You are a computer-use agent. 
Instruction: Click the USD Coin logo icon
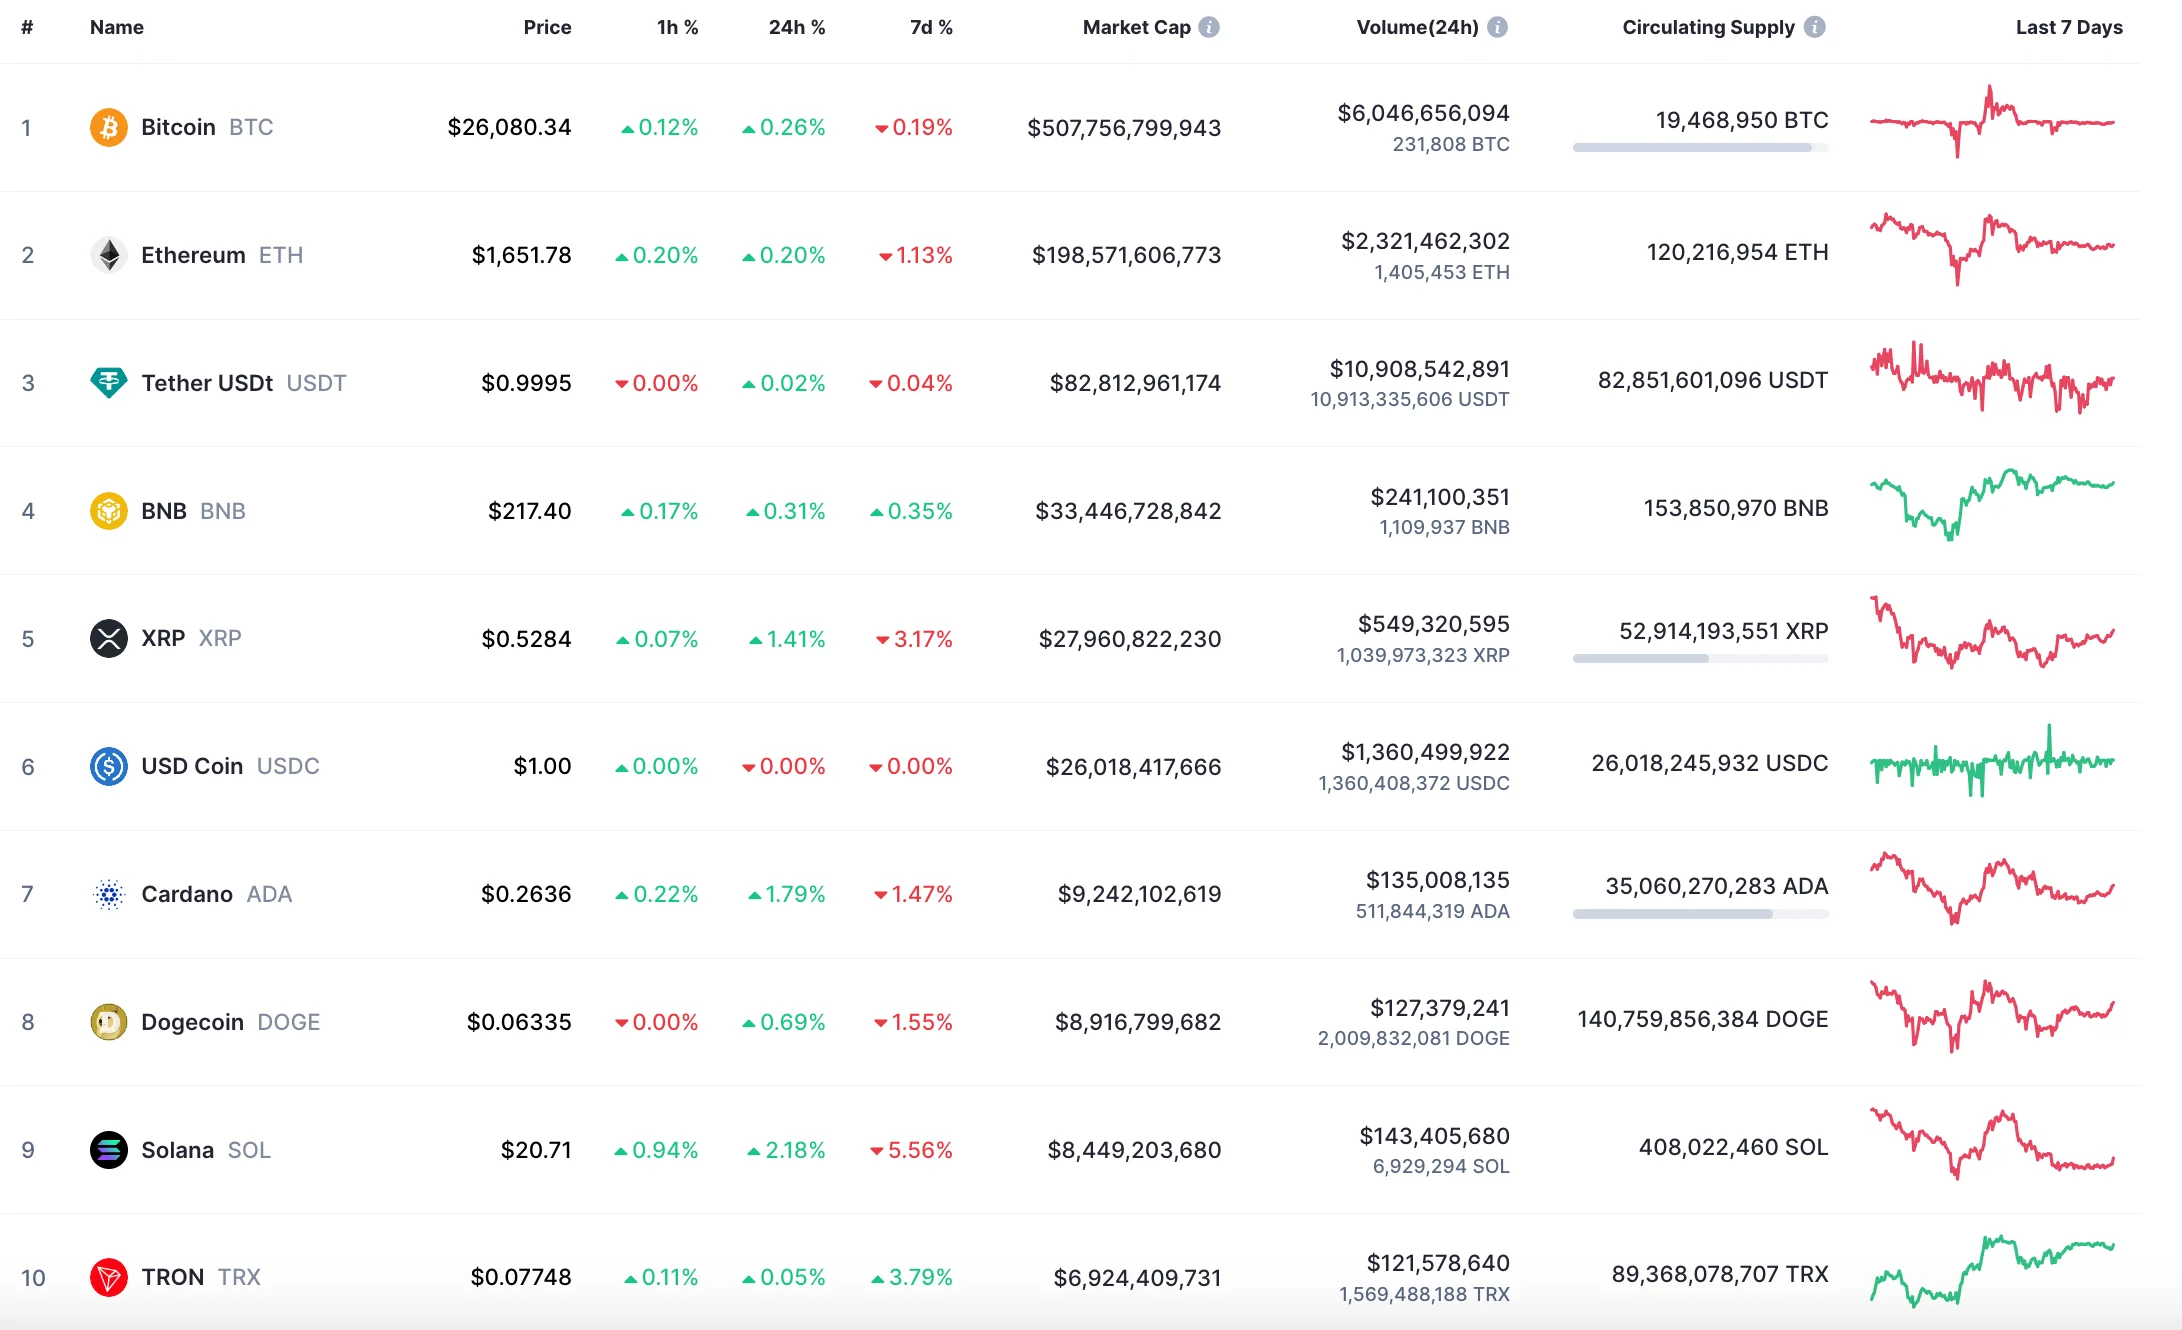108,766
